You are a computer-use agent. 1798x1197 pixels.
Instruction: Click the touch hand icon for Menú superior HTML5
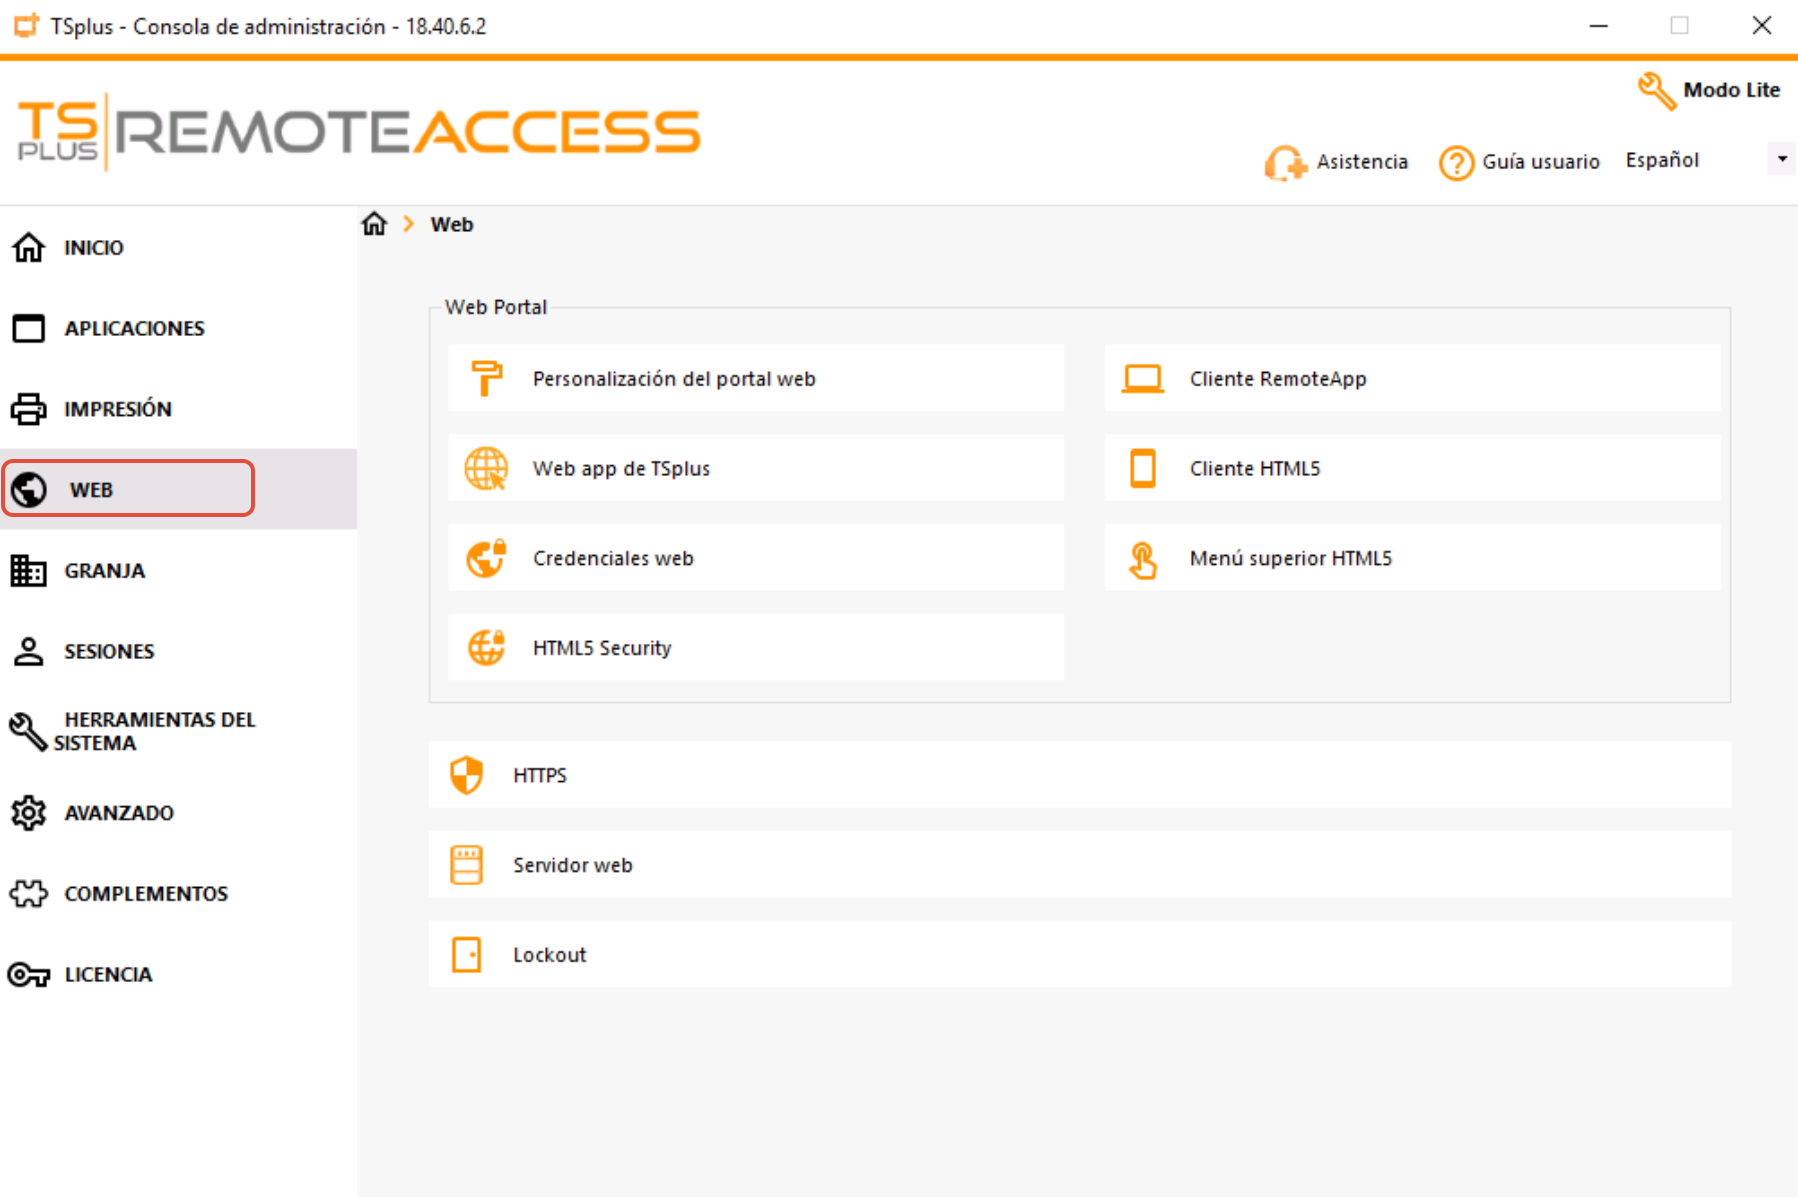[x=1143, y=559]
